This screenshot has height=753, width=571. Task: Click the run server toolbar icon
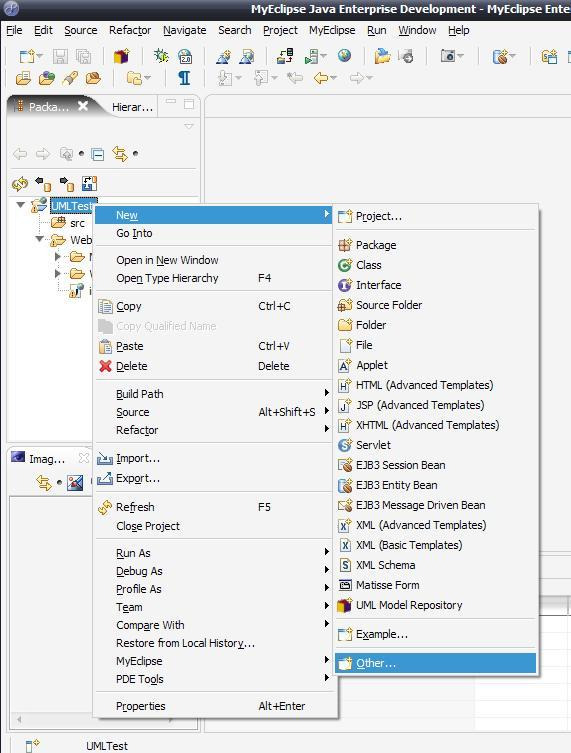point(311,56)
